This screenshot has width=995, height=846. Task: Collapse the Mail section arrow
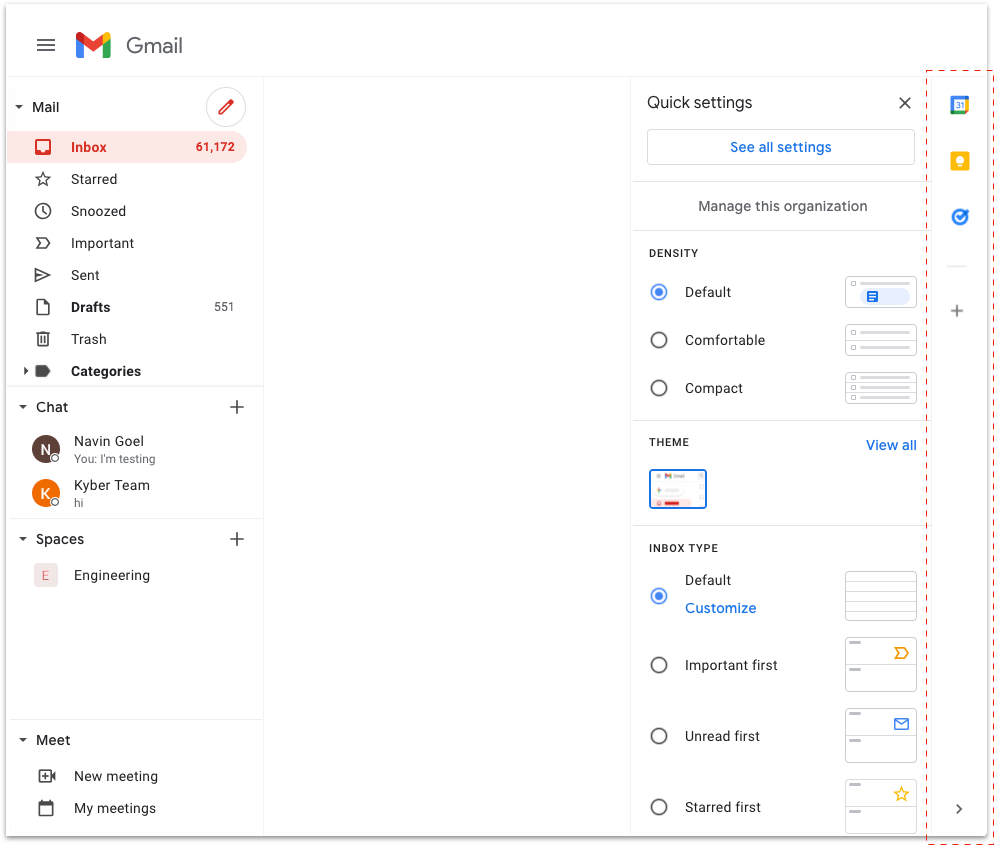pos(19,107)
